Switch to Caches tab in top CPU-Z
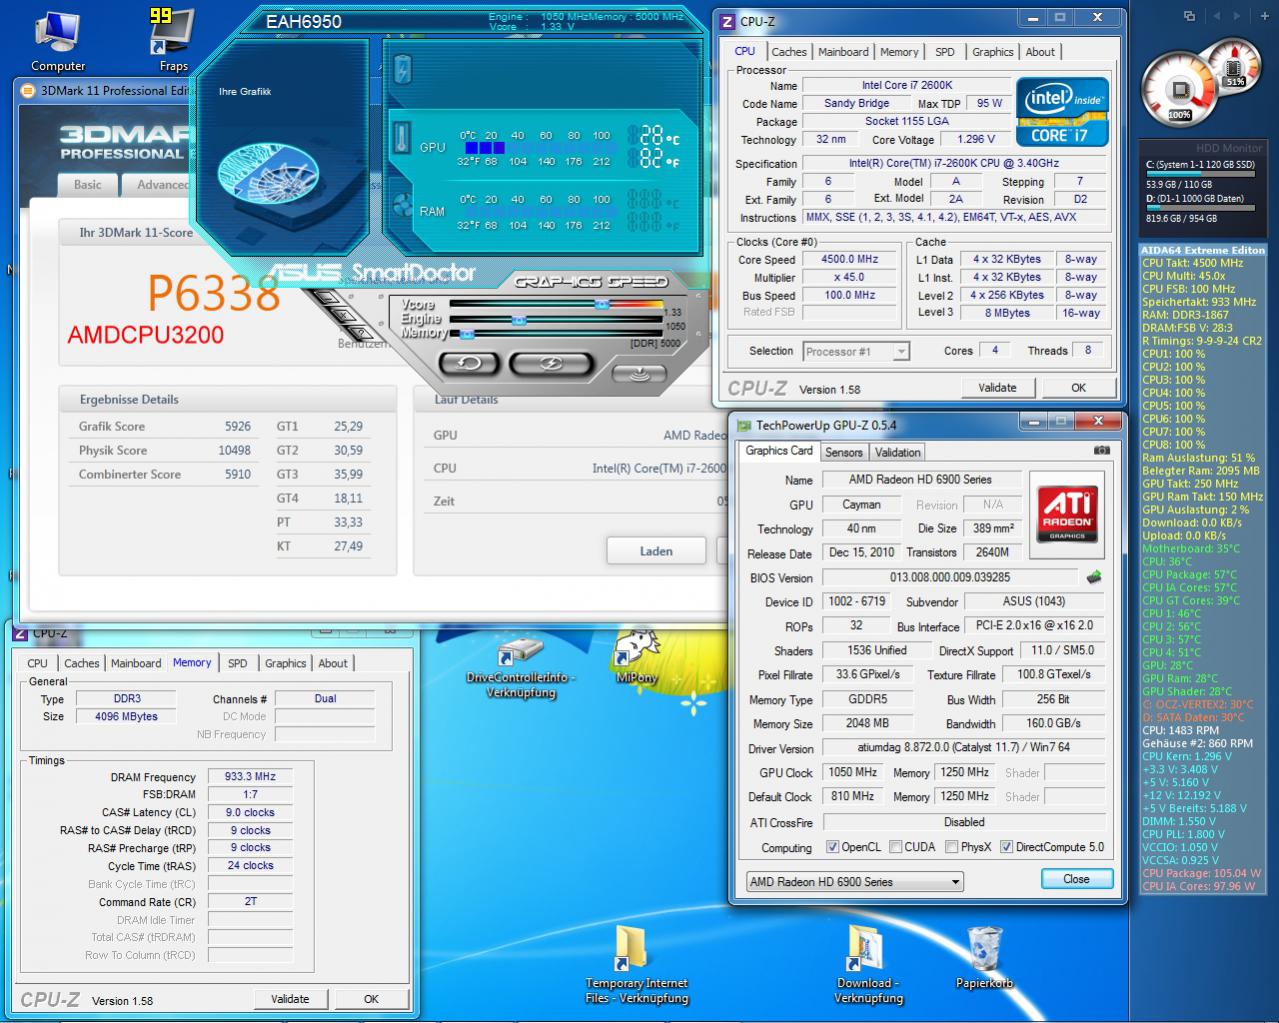The image size is (1279, 1023). coord(788,52)
